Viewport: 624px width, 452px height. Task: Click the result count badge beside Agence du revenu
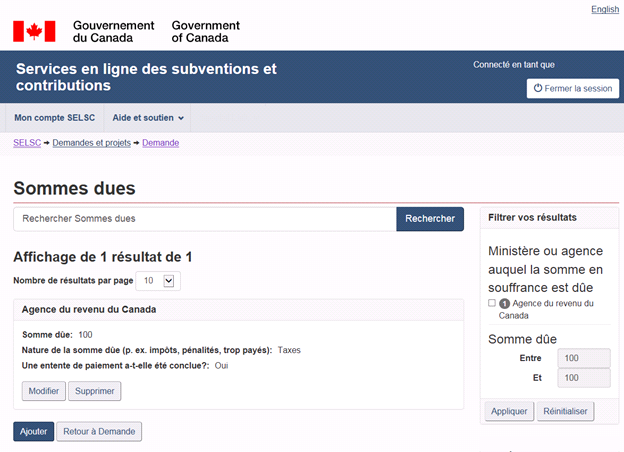(504, 304)
